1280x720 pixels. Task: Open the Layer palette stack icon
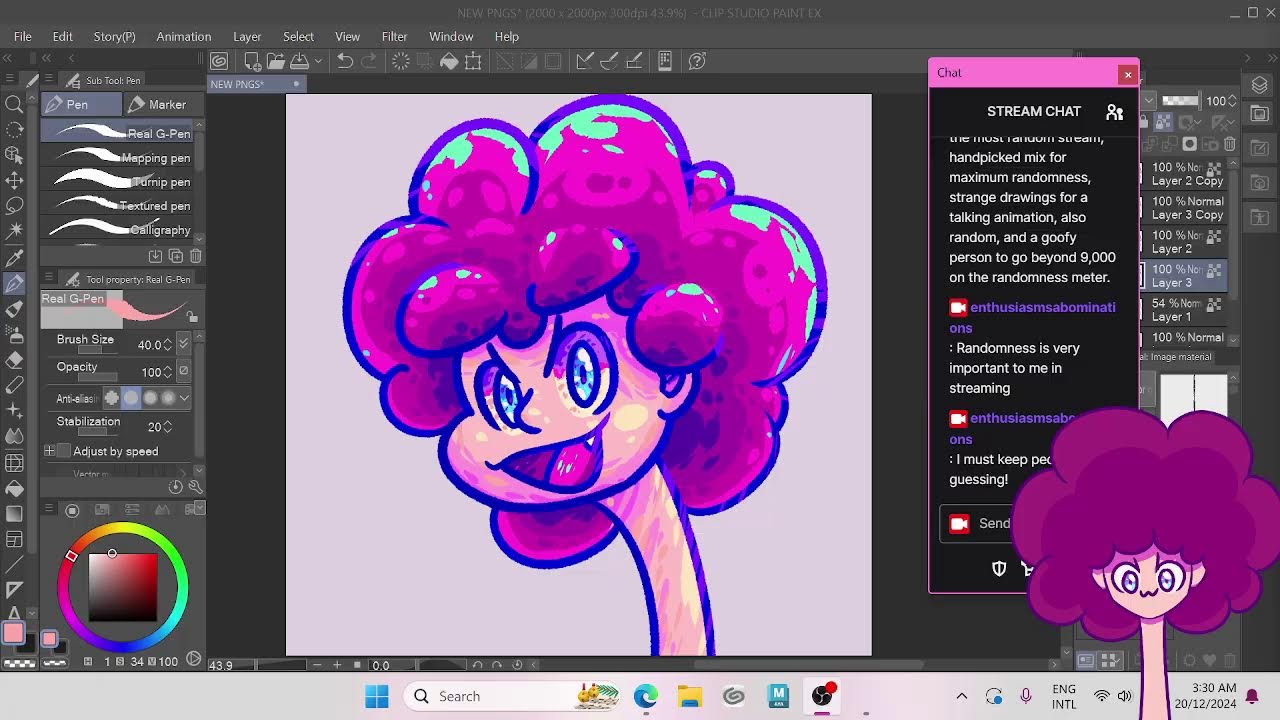pos(1260,86)
